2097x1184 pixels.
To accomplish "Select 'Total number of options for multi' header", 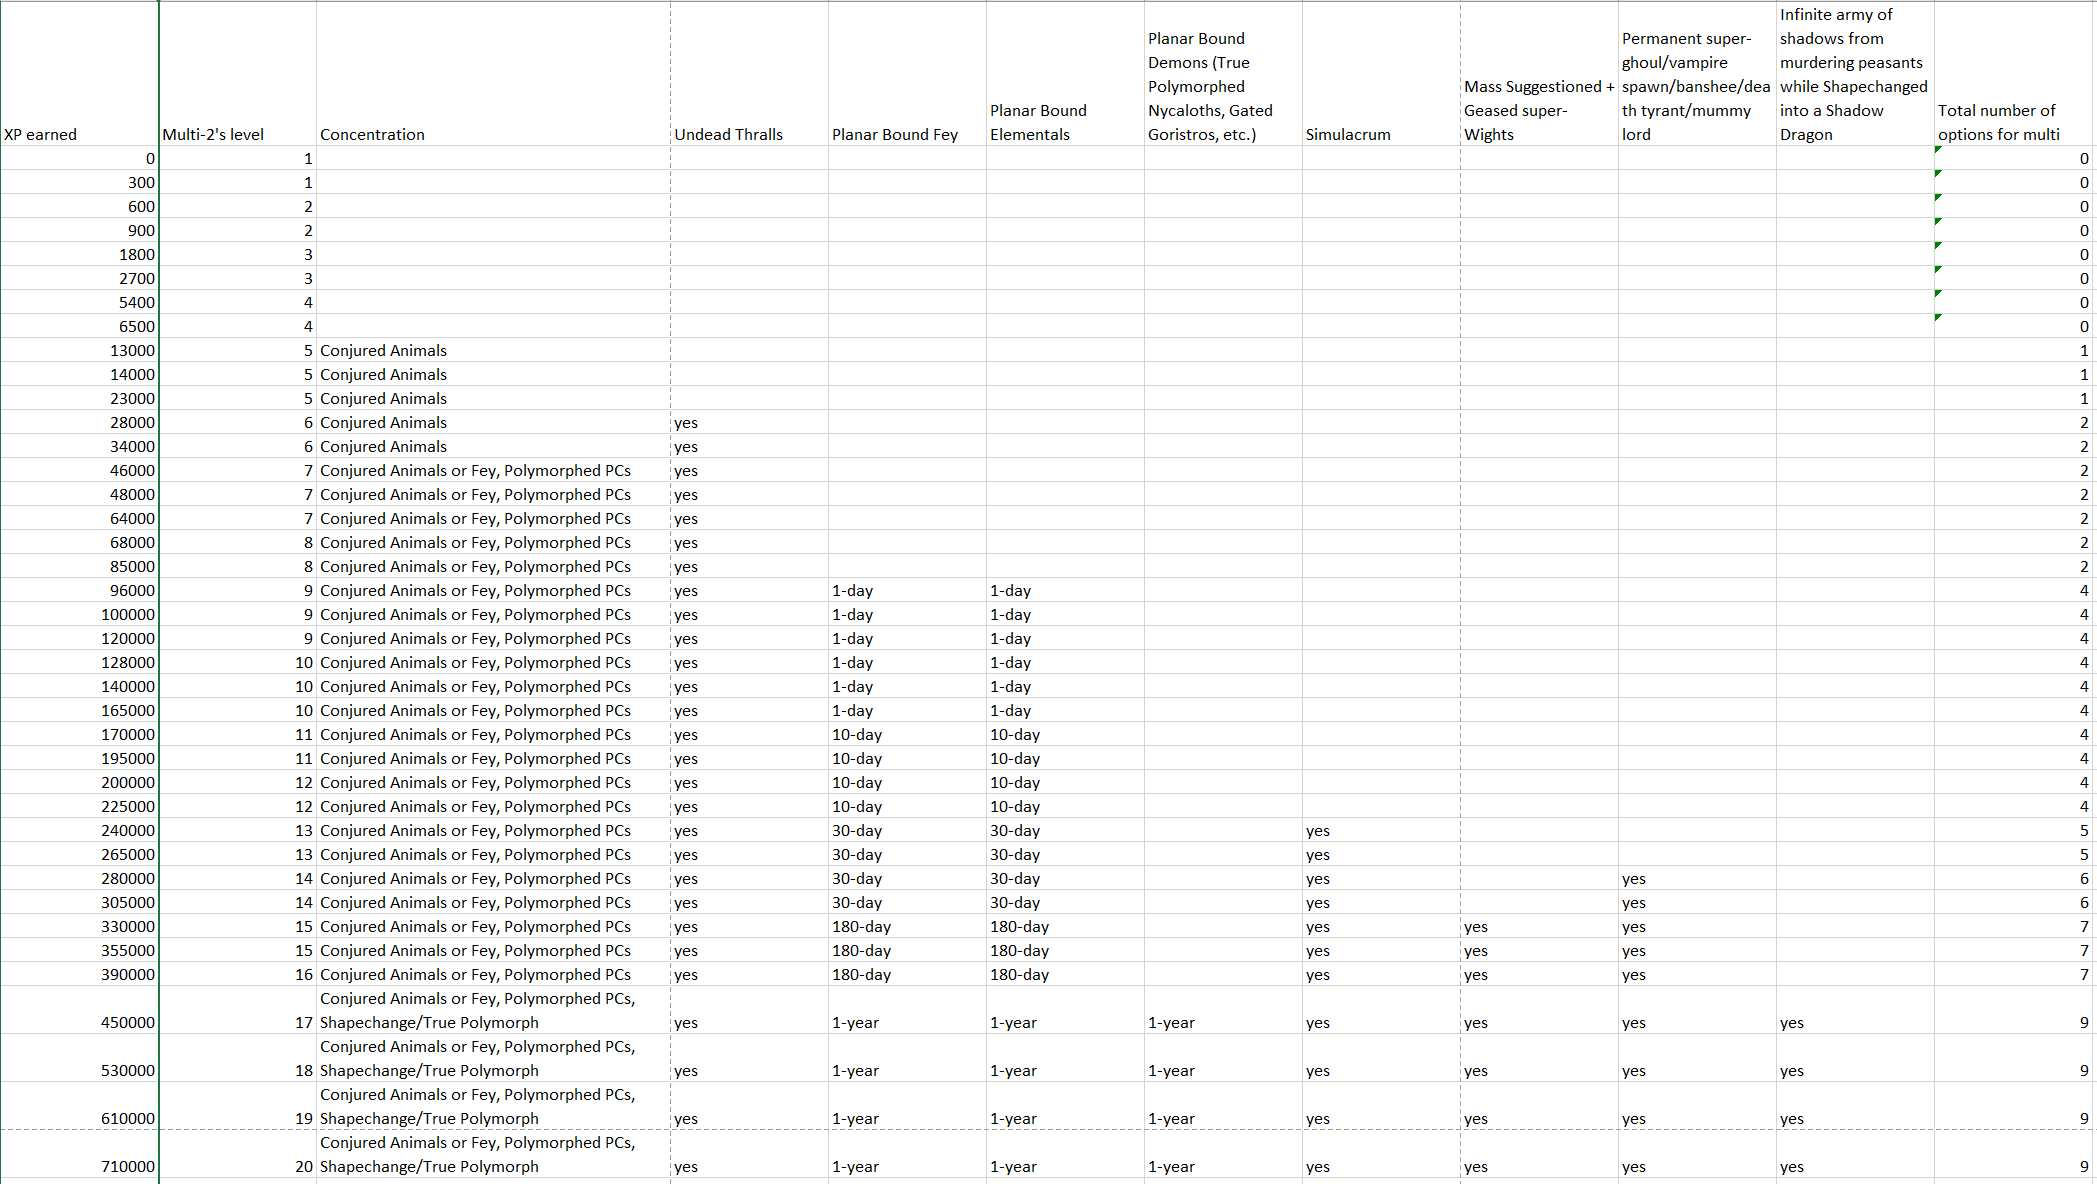I will point(2015,73).
